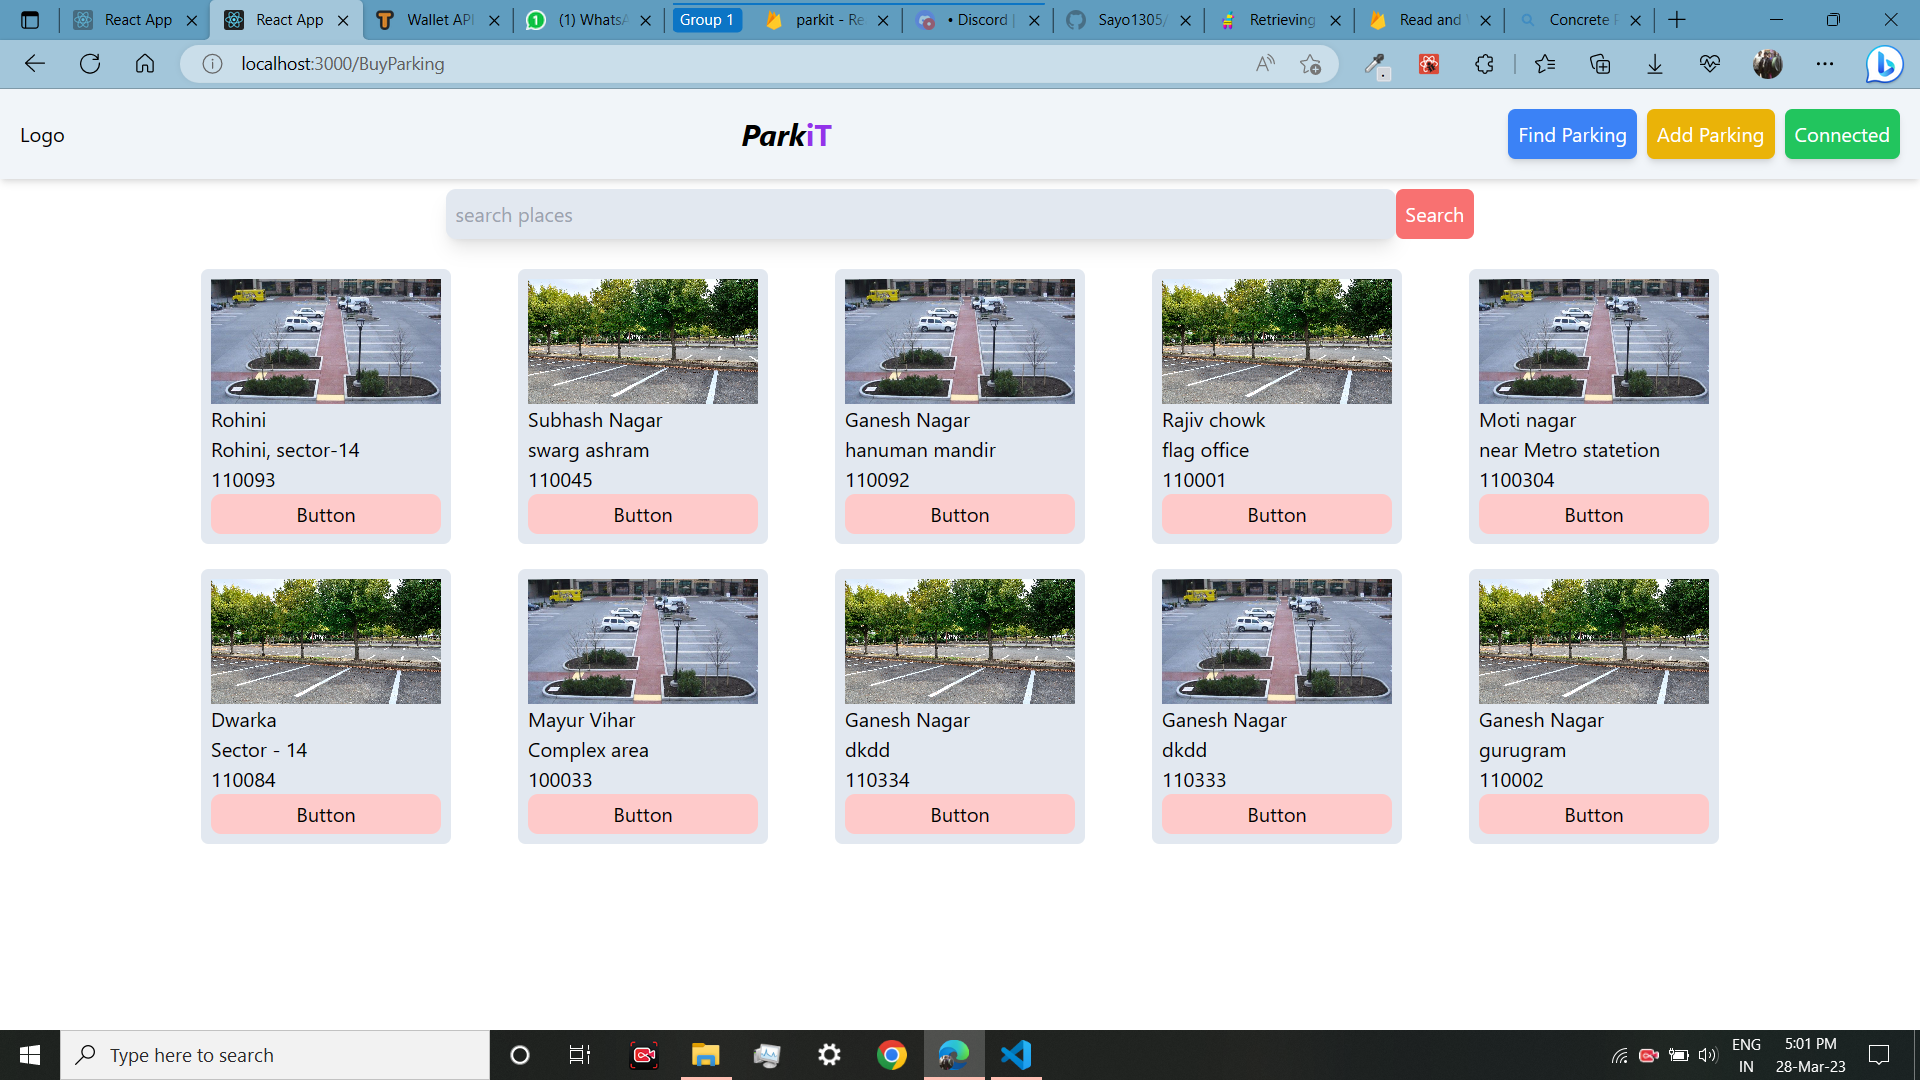Click the browser refresh icon
The height and width of the screenshot is (1080, 1920).
click(90, 64)
